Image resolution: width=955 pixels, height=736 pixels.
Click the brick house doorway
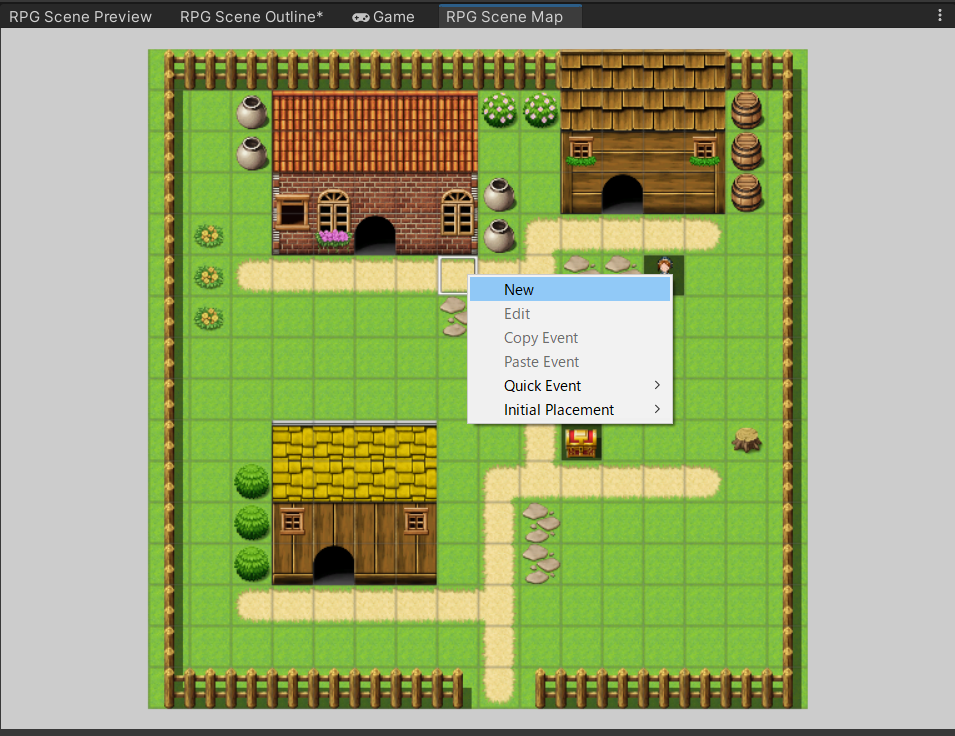375,235
